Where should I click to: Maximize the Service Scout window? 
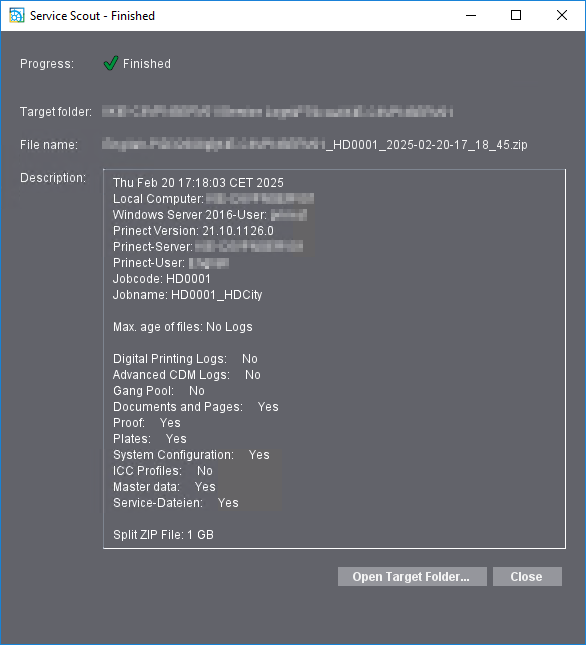click(516, 16)
